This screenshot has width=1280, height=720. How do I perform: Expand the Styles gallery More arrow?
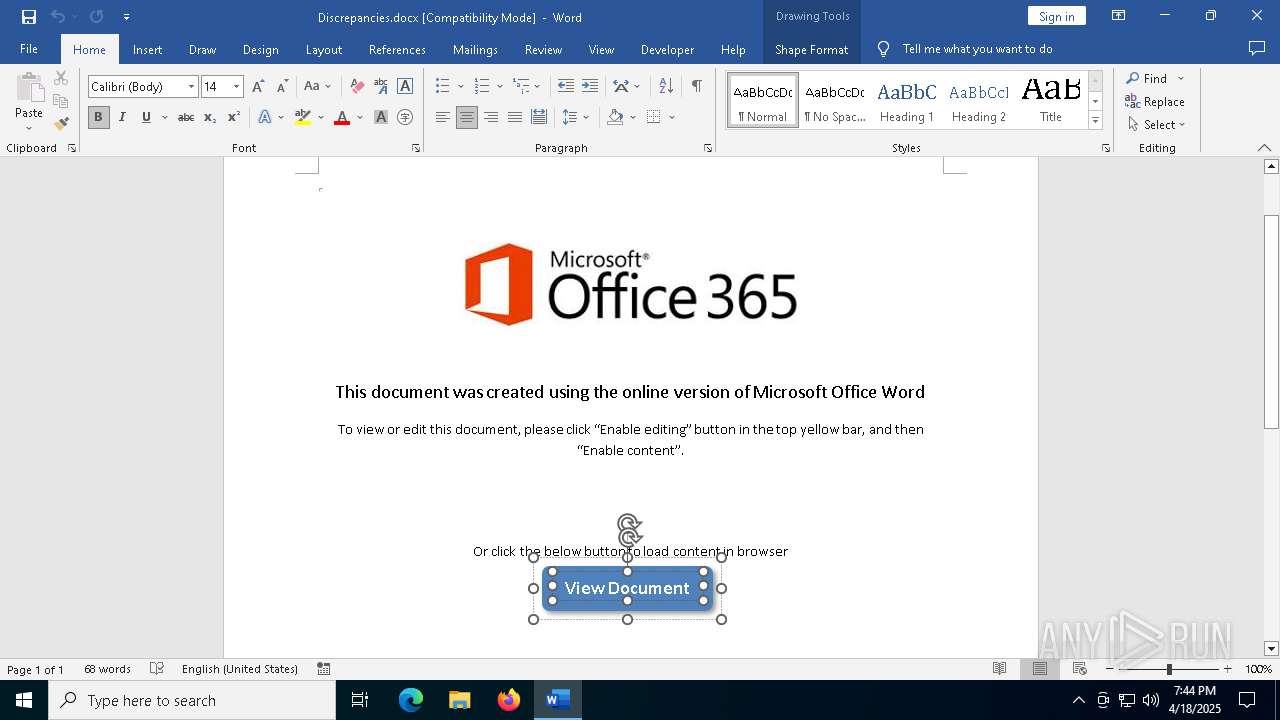tap(1095, 121)
